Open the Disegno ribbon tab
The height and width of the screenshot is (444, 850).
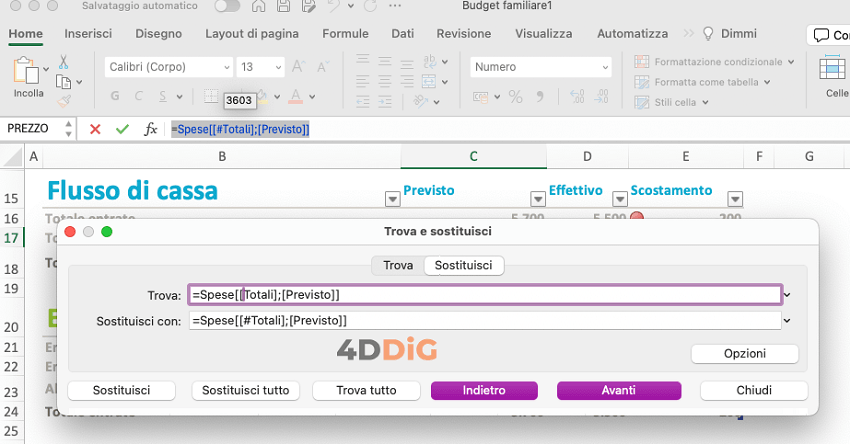[x=158, y=34]
